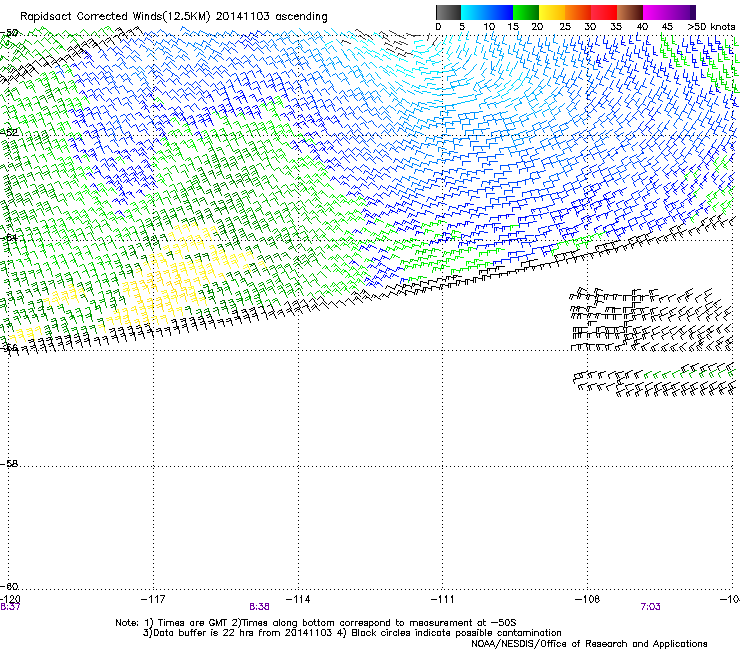Click the -54 latitude axis label
The width and height of the screenshot is (740, 650).
tap(9, 237)
